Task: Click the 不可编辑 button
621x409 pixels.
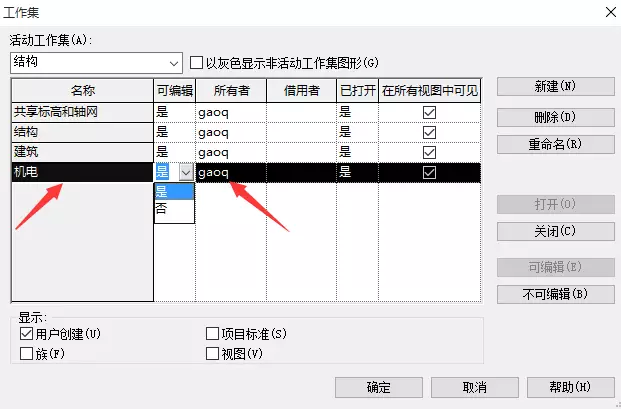Action: tap(555, 294)
